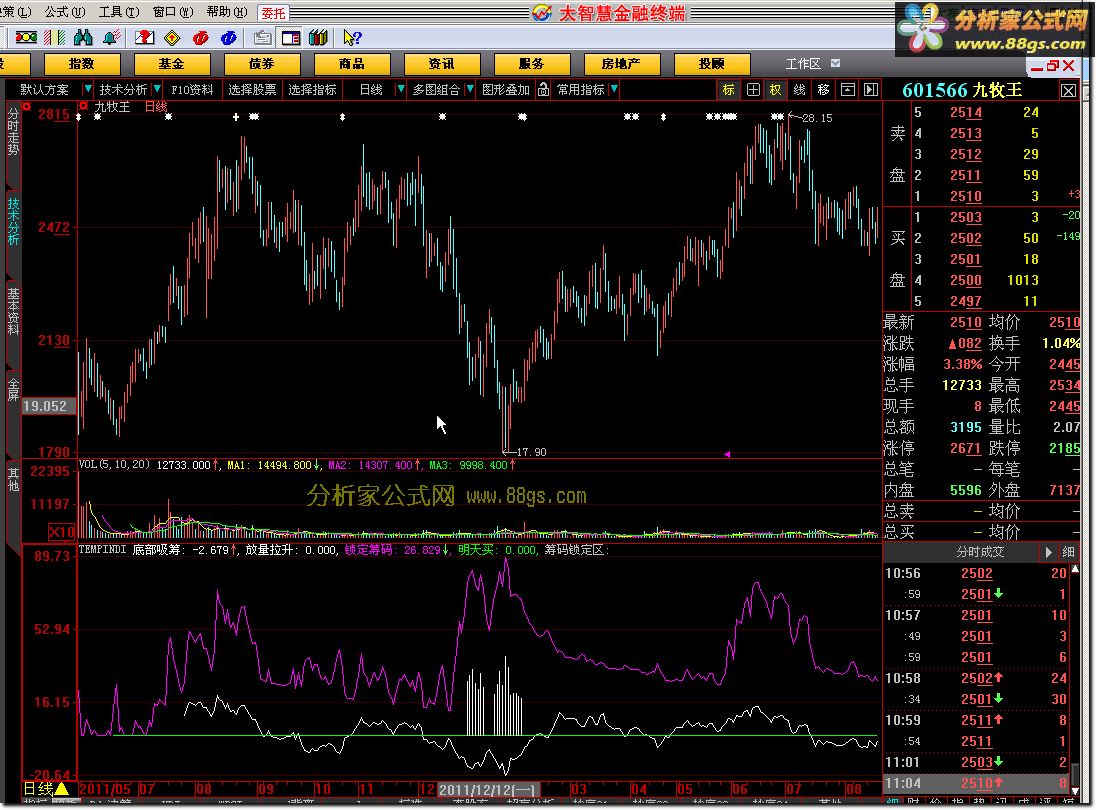1097x810 pixels.
Task: Switch to the 债券 tab
Action: [262, 64]
